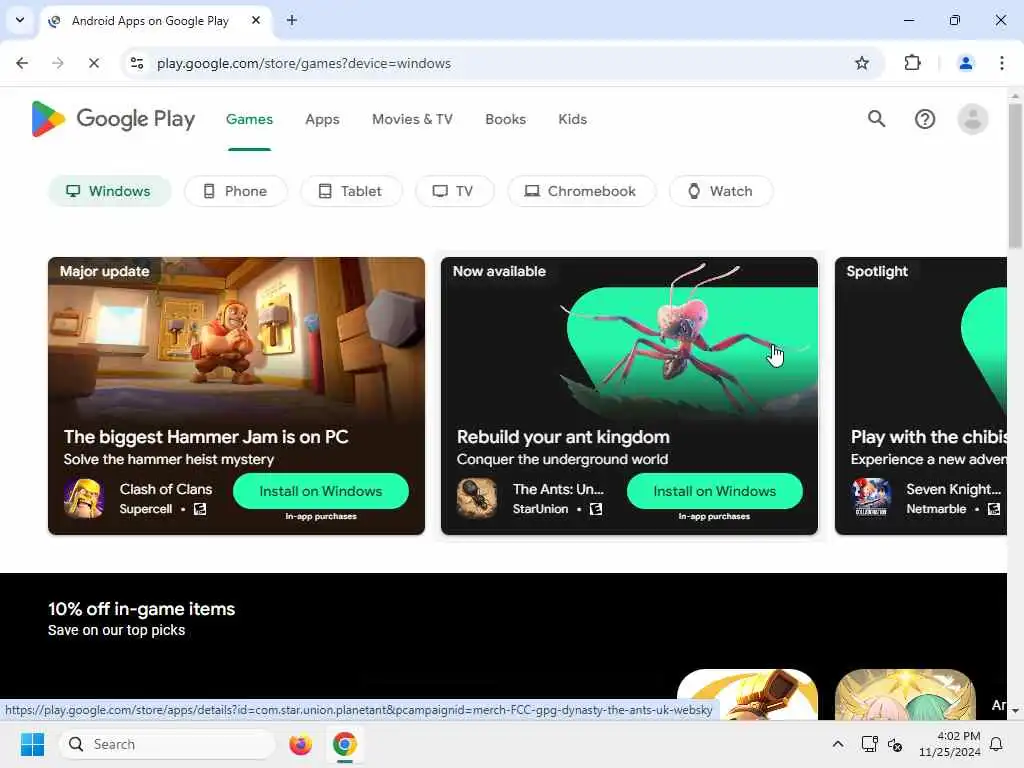
Task: Select the Watch device filter chip
Action: [721, 191]
